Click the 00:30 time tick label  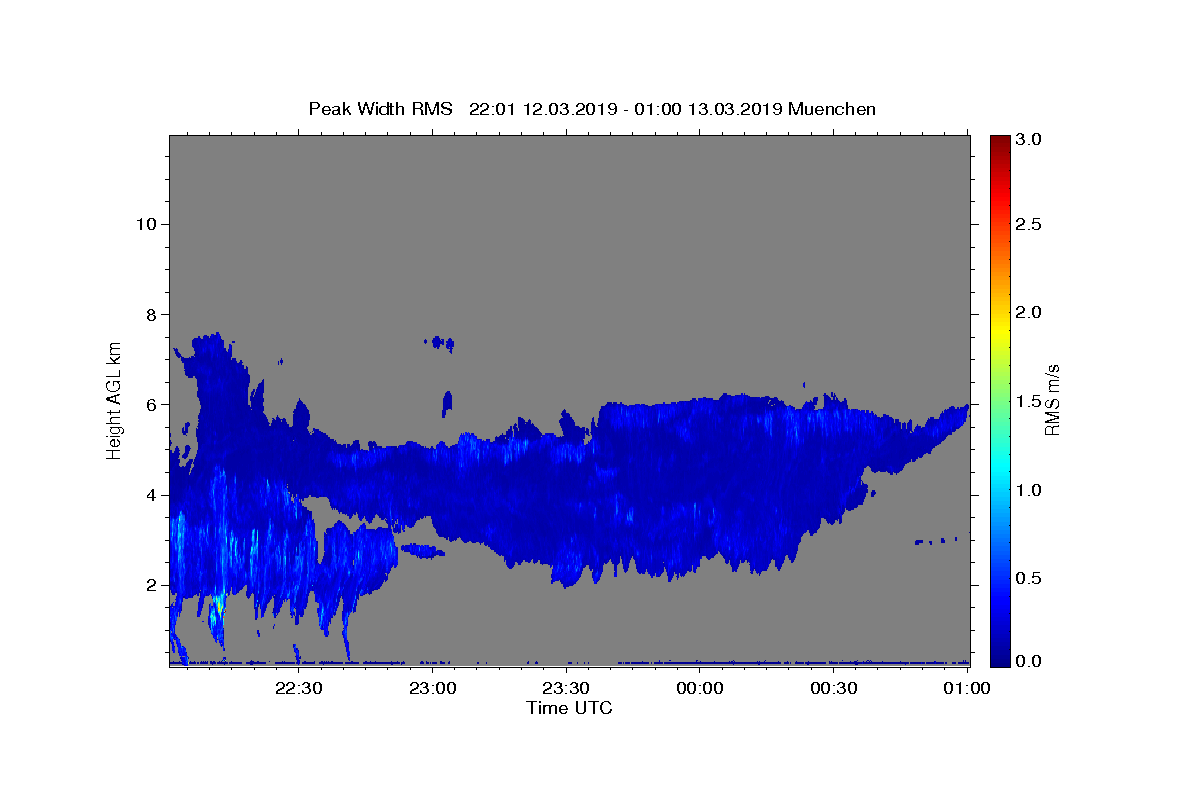tap(834, 688)
